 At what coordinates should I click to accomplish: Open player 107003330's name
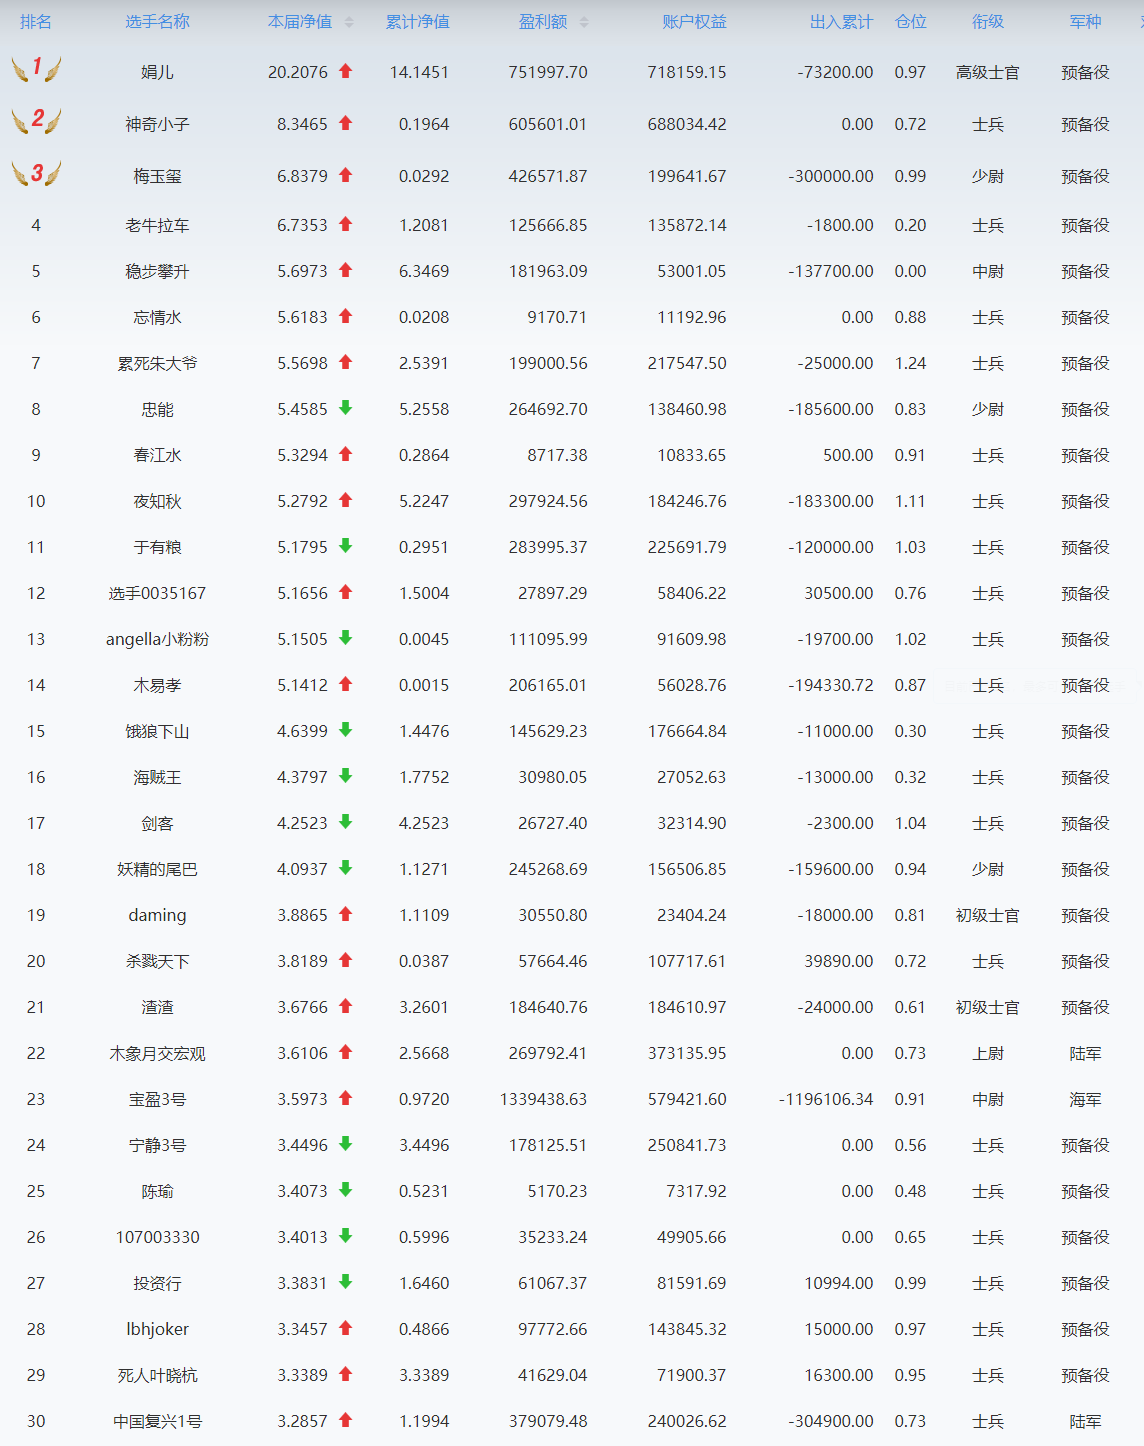click(x=157, y=1237)
